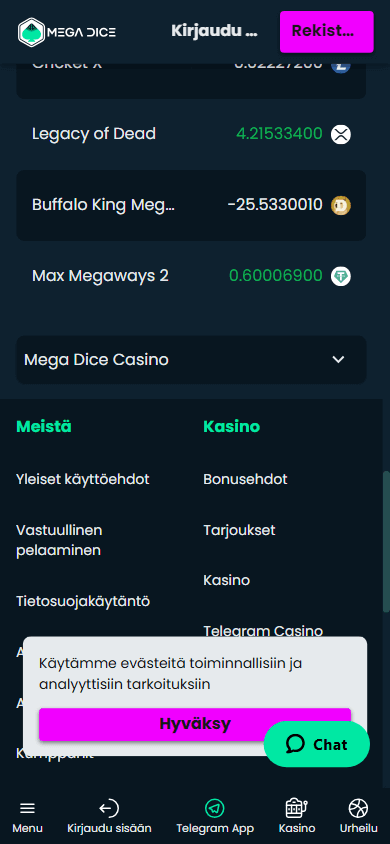Click the chevron in Mega Dice Casino row

click(338, 360)
